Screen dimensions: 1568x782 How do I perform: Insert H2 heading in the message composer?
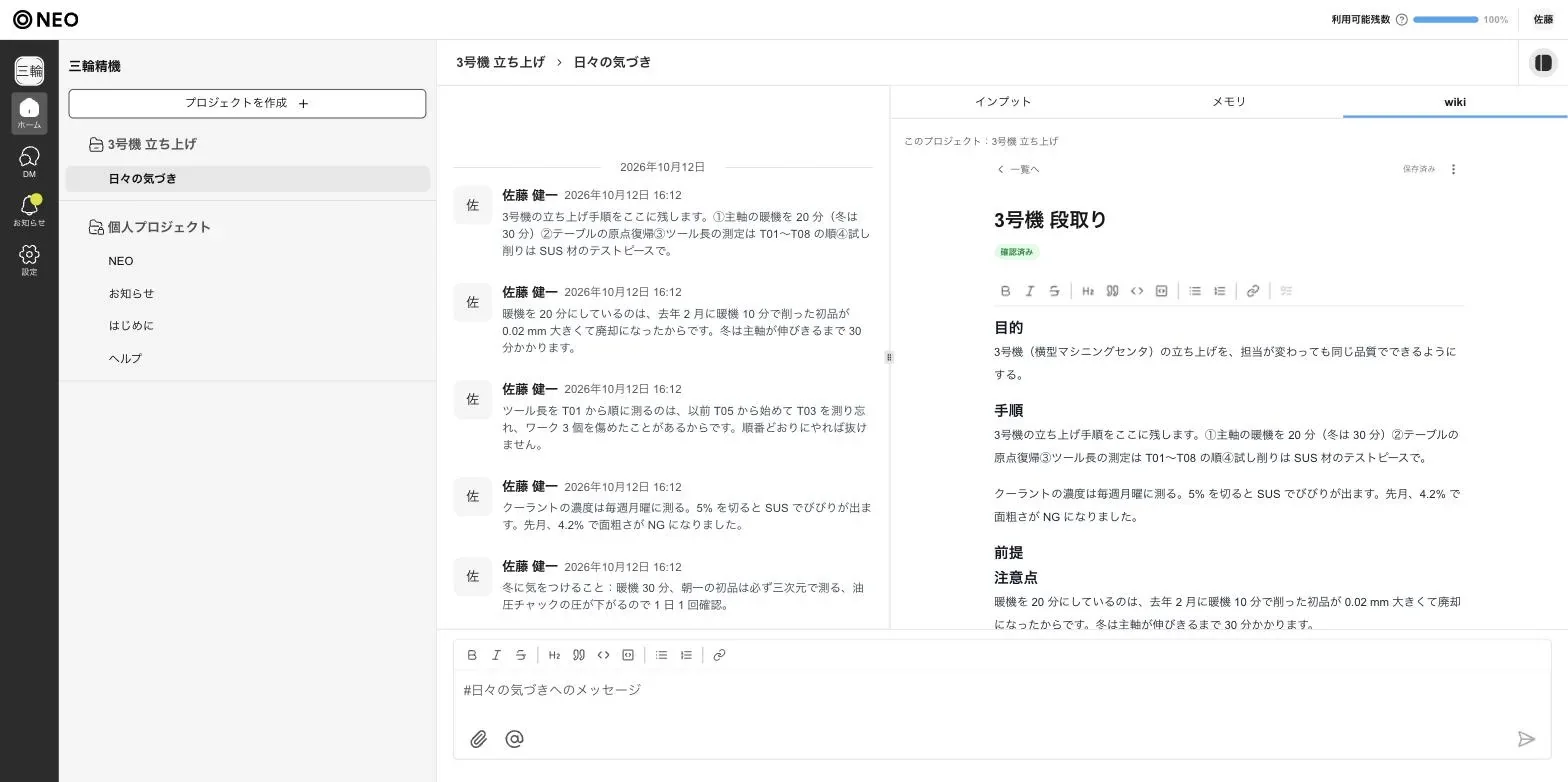pyautogui.click(x=554, y=655)
